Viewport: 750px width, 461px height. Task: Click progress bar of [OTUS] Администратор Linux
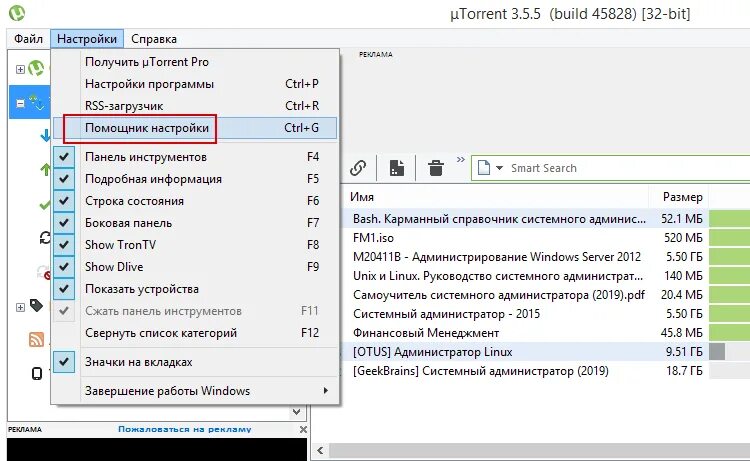729,351
